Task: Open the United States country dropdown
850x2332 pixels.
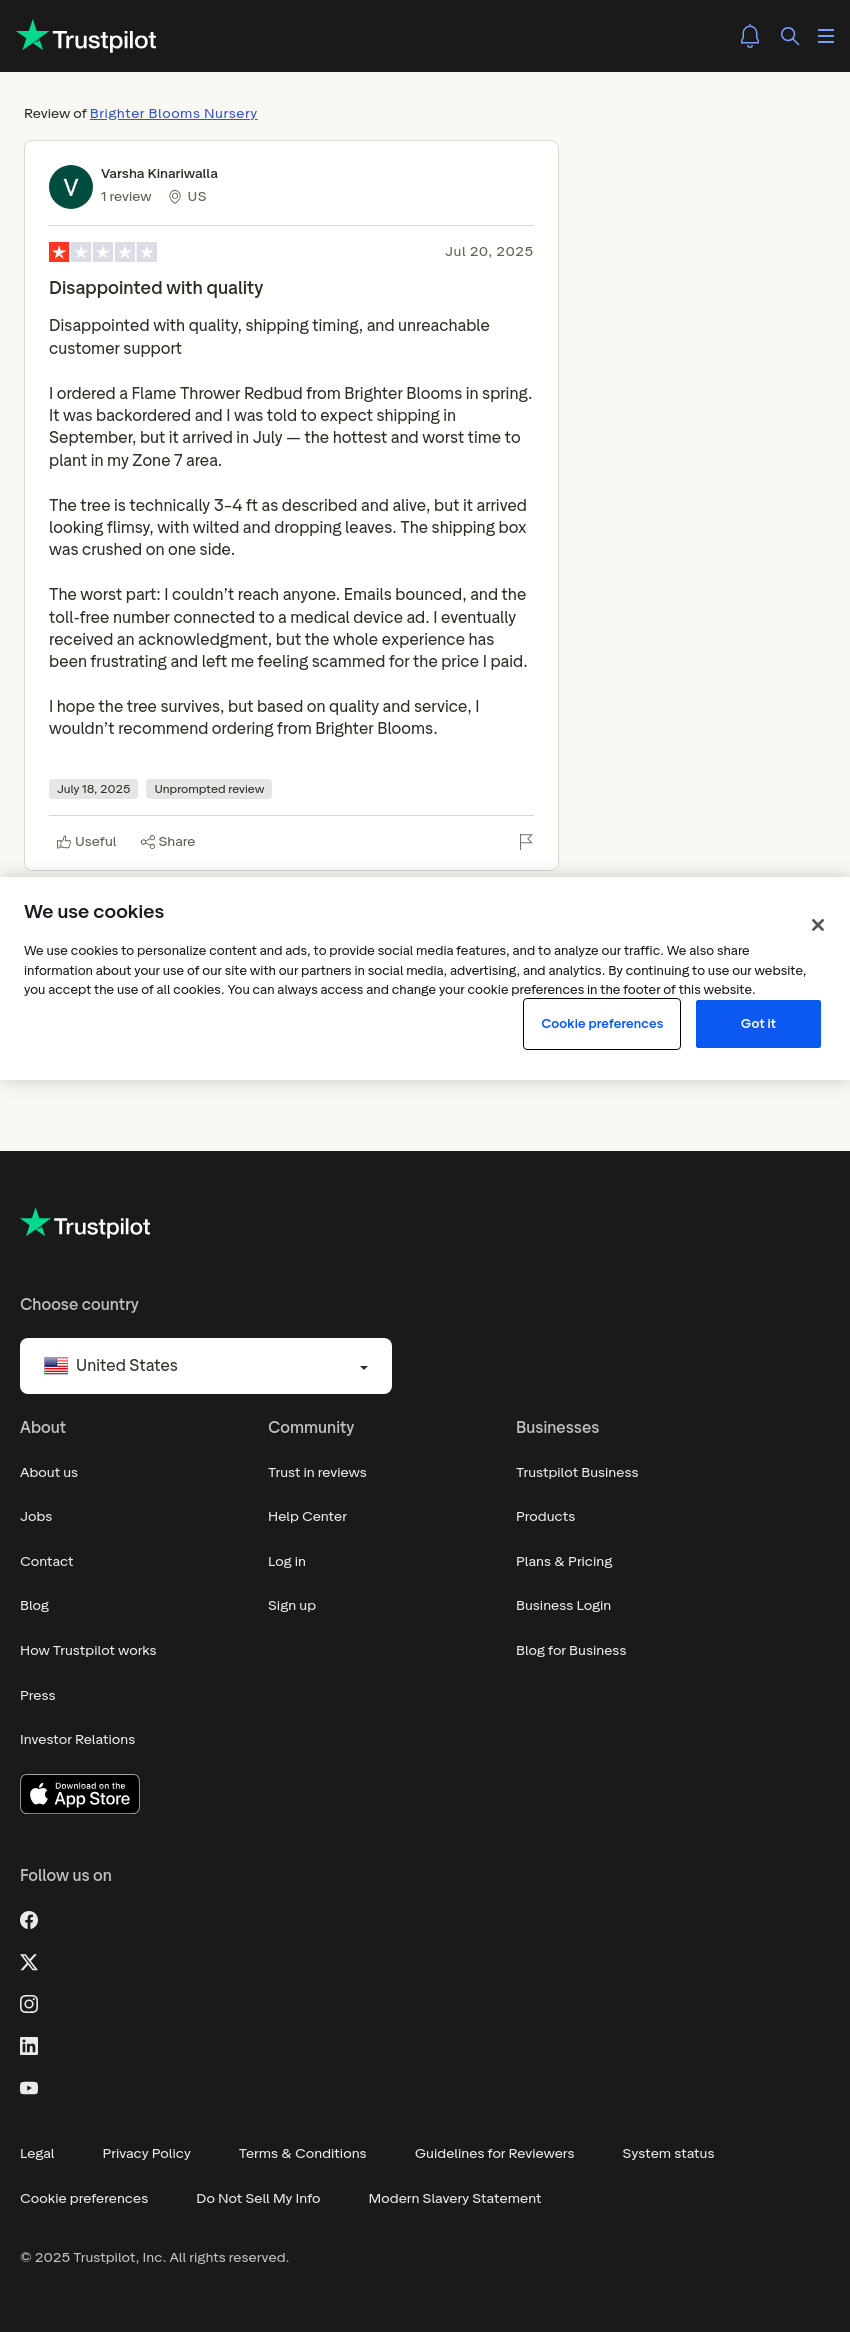Action: click(x=206, y=1366)
